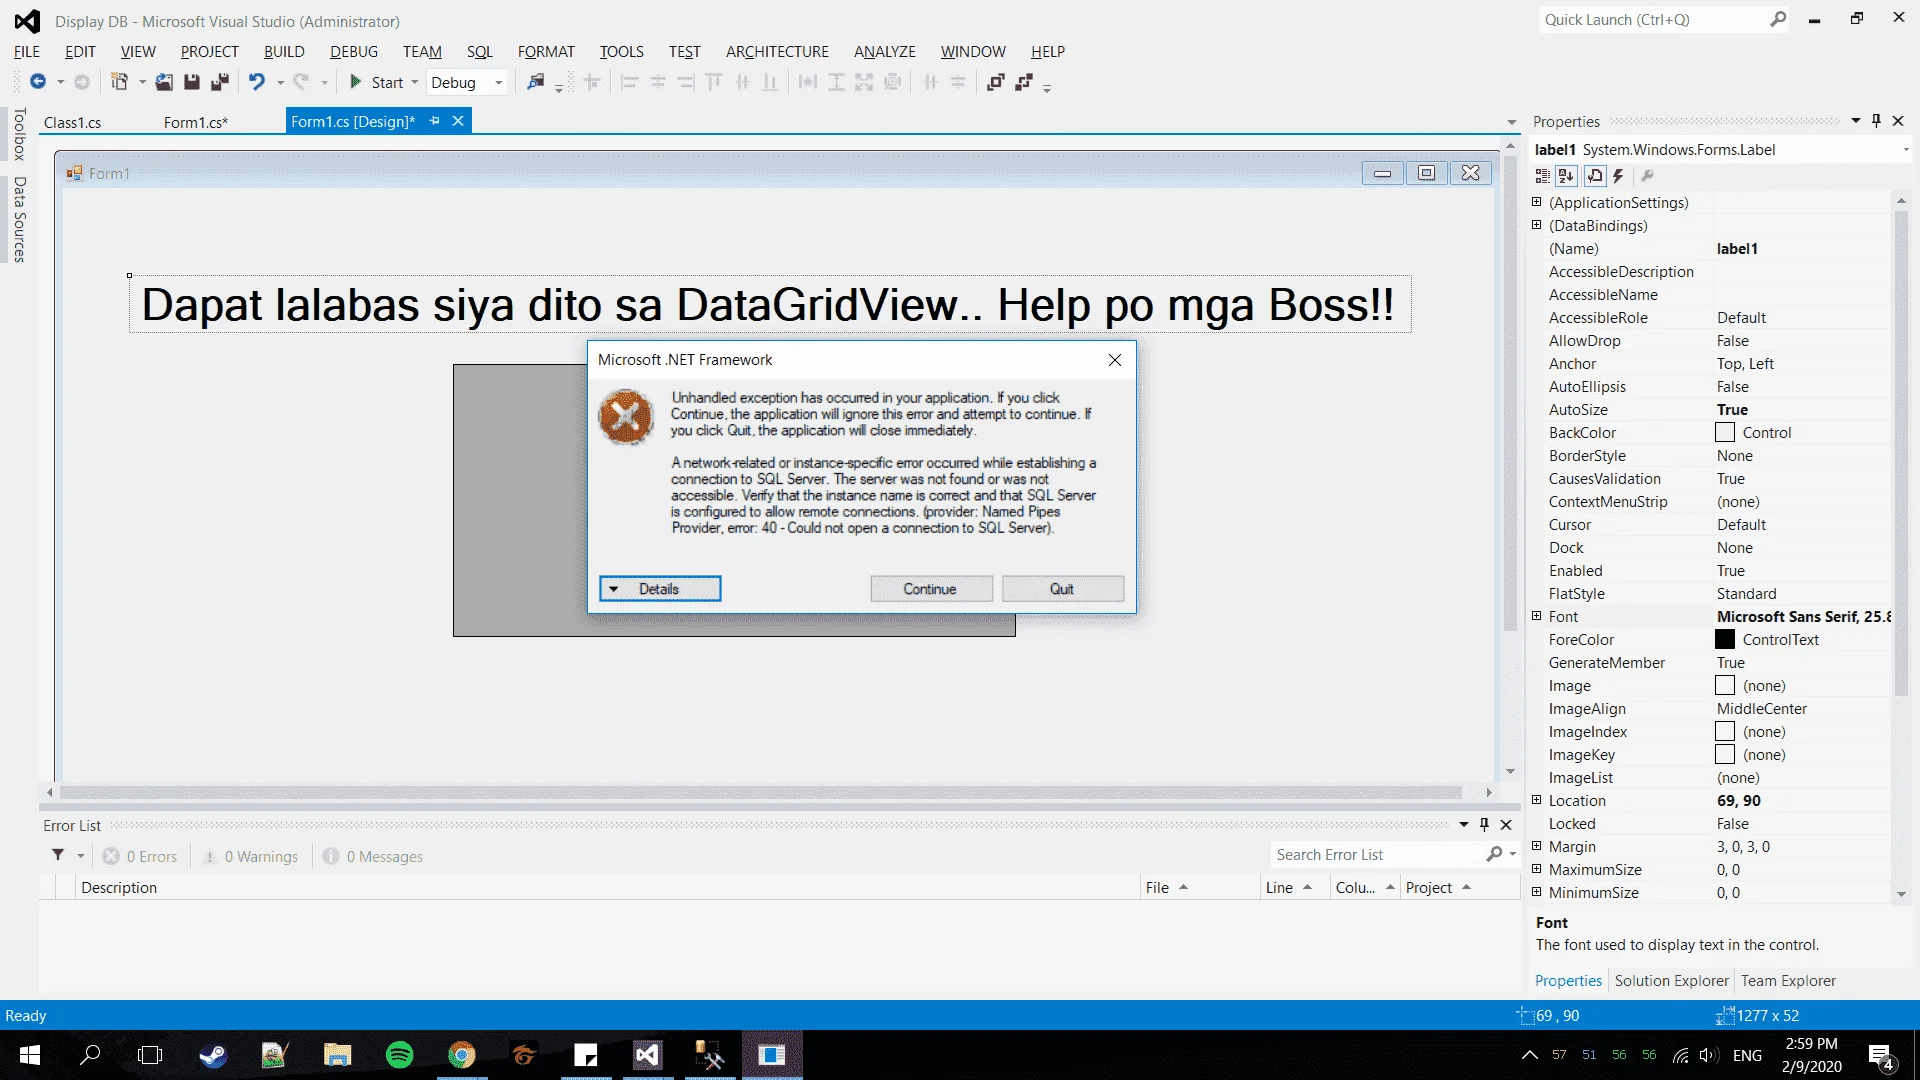
Task: Click the Quick Launch search magnifier icon
Action: 1778,19
